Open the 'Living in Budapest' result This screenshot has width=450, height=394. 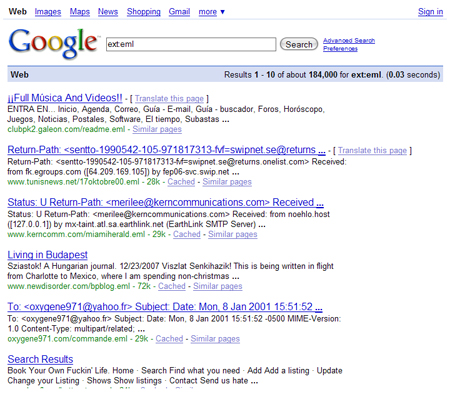(x=47, y=255)
